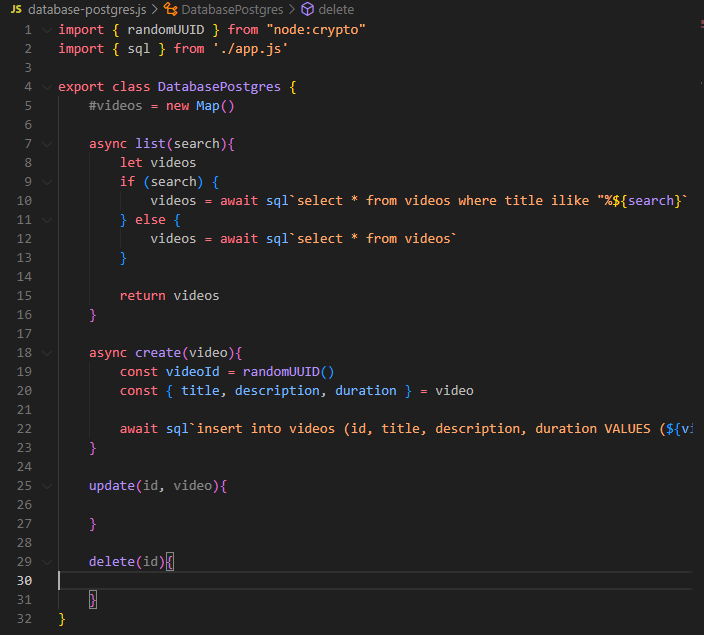Viewport: 704px width, 635px height.
Task: Click the DatabasePostgres class name on line 4
Action: [x=219, y=87]
